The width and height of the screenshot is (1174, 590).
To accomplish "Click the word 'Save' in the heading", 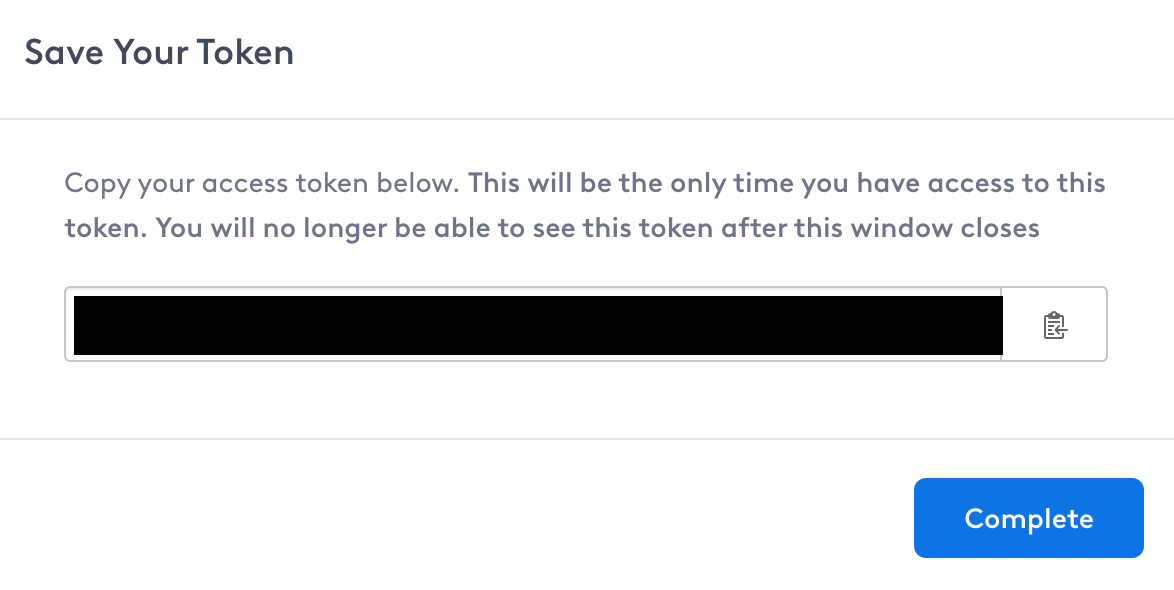I will [x=64, y=52].
